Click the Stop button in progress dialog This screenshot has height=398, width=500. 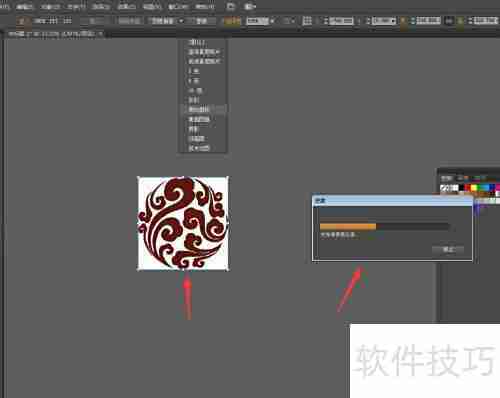[x=448, y=249]
